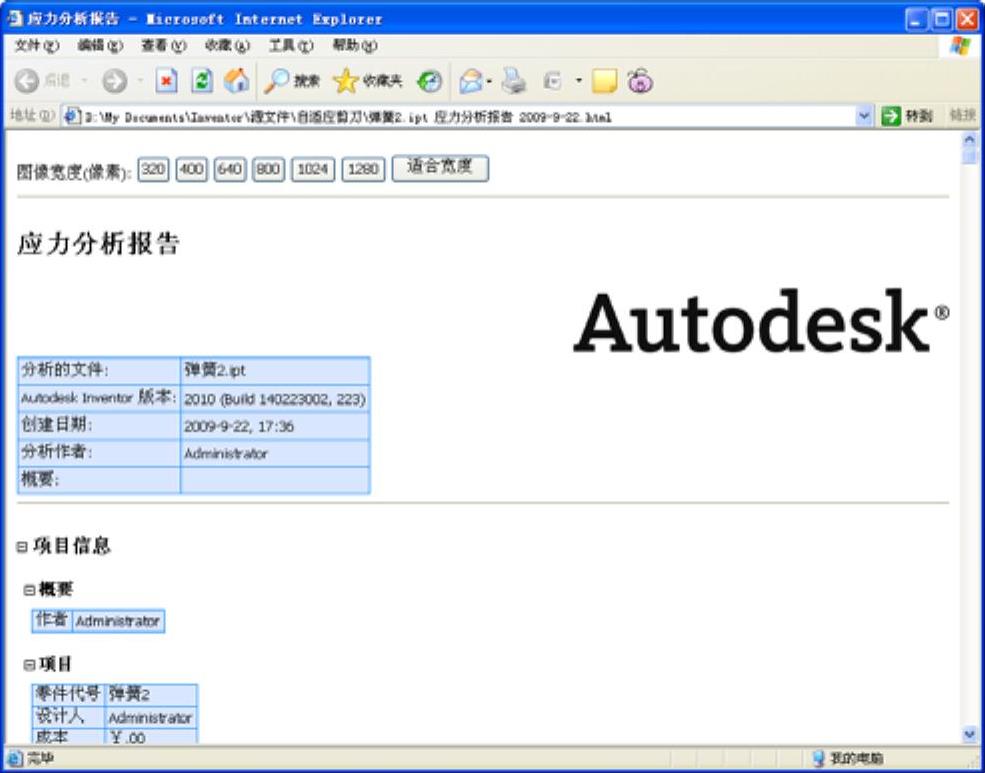The image size is (985, 773).
Task: Click the 应力分析报告 heading
Action: [x=99, y=244]
